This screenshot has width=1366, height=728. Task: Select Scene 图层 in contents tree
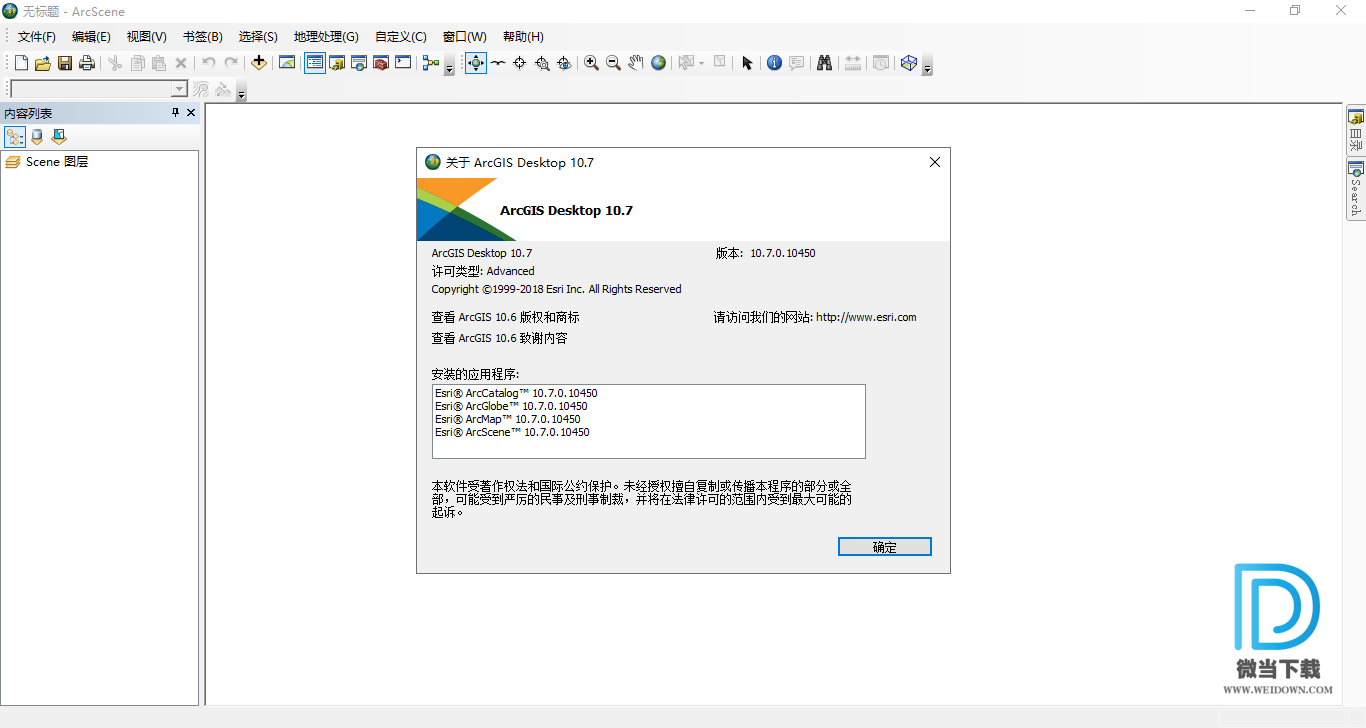click(57, 161)
